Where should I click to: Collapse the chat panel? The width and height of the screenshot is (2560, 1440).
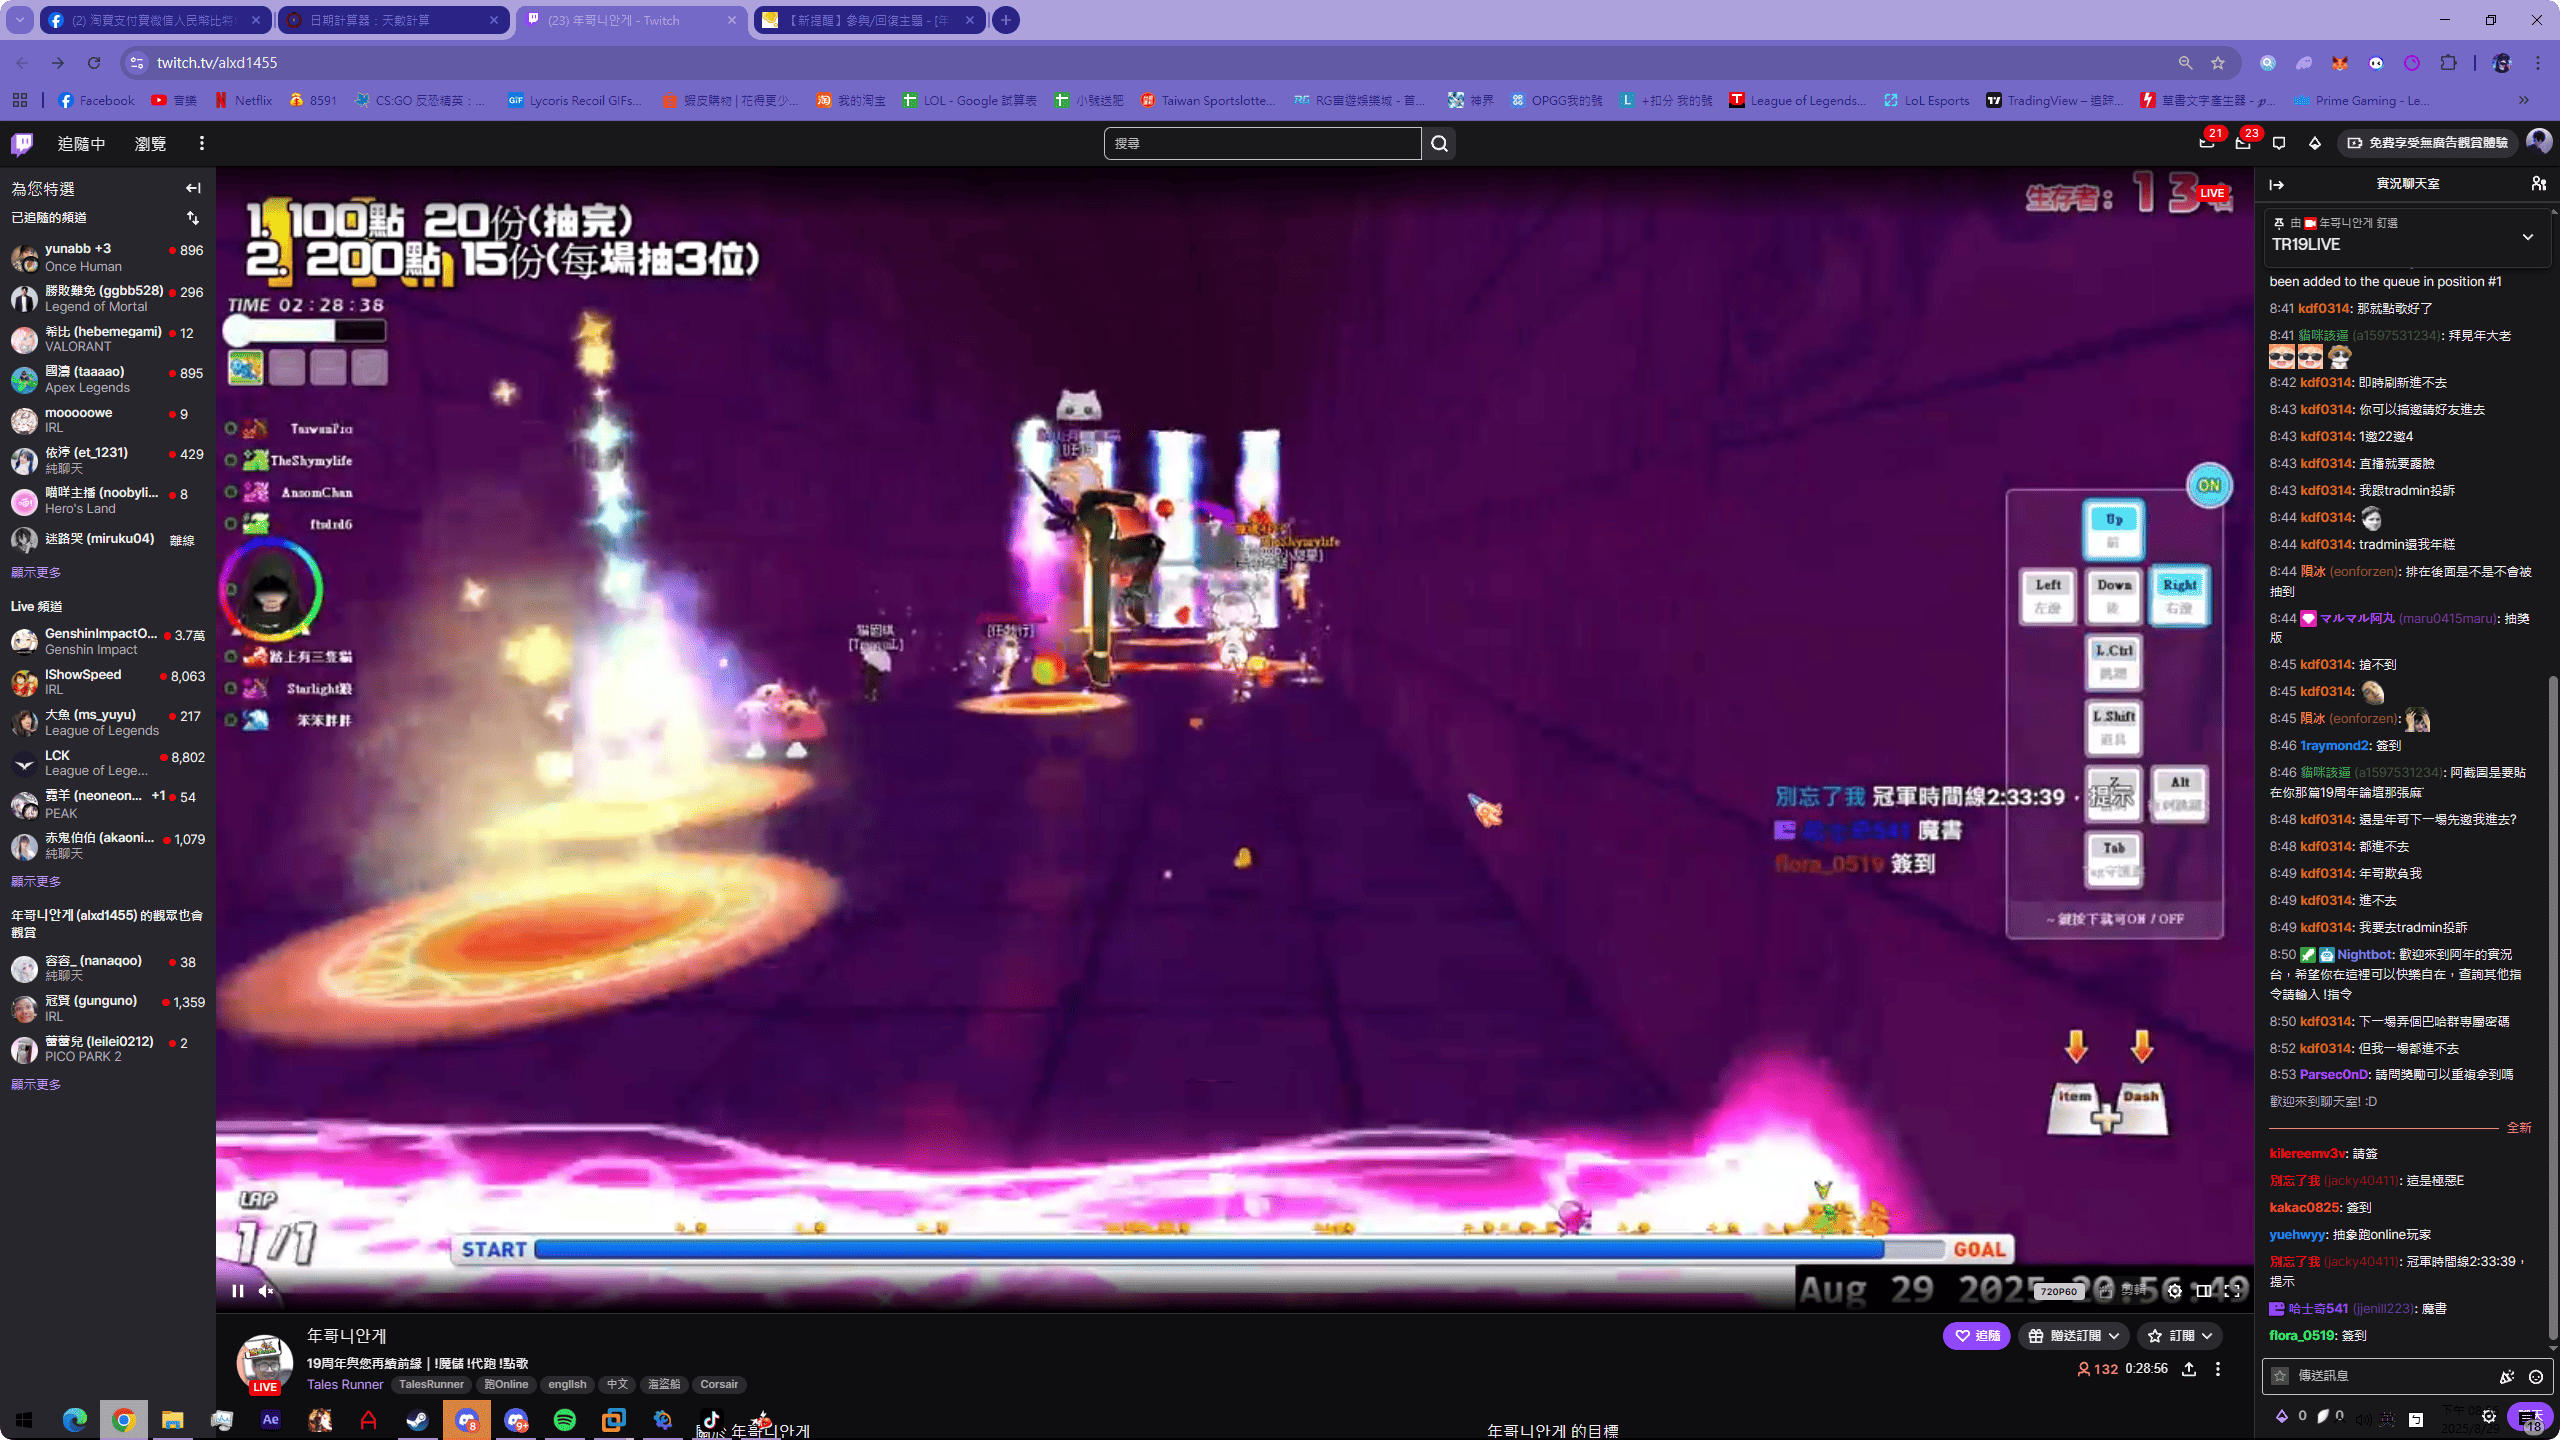point(2277,185)
